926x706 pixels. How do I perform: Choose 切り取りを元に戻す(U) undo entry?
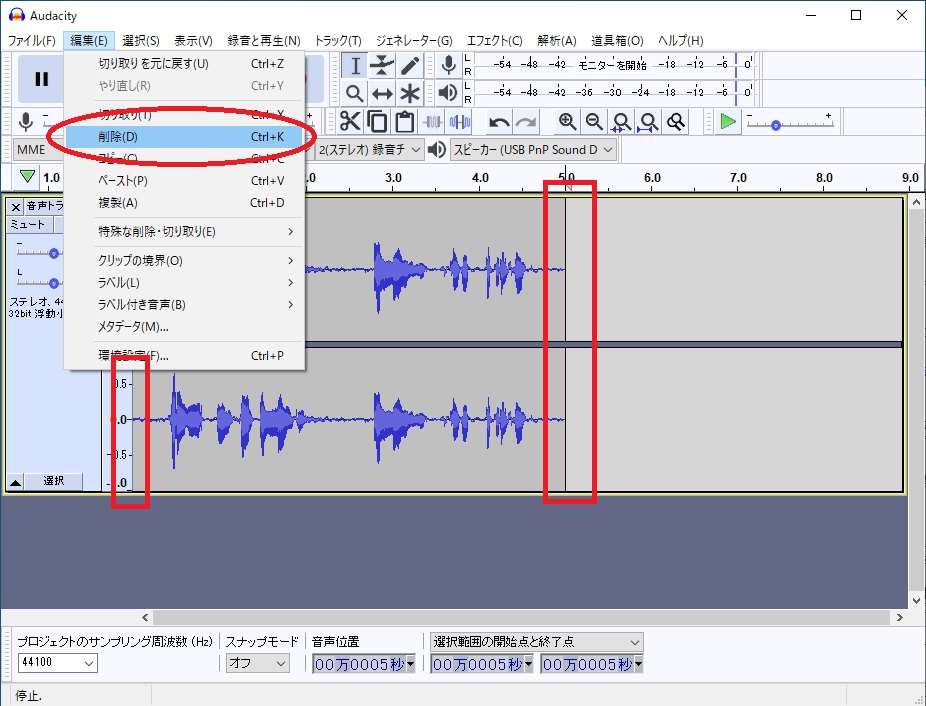tap(184, 64)
